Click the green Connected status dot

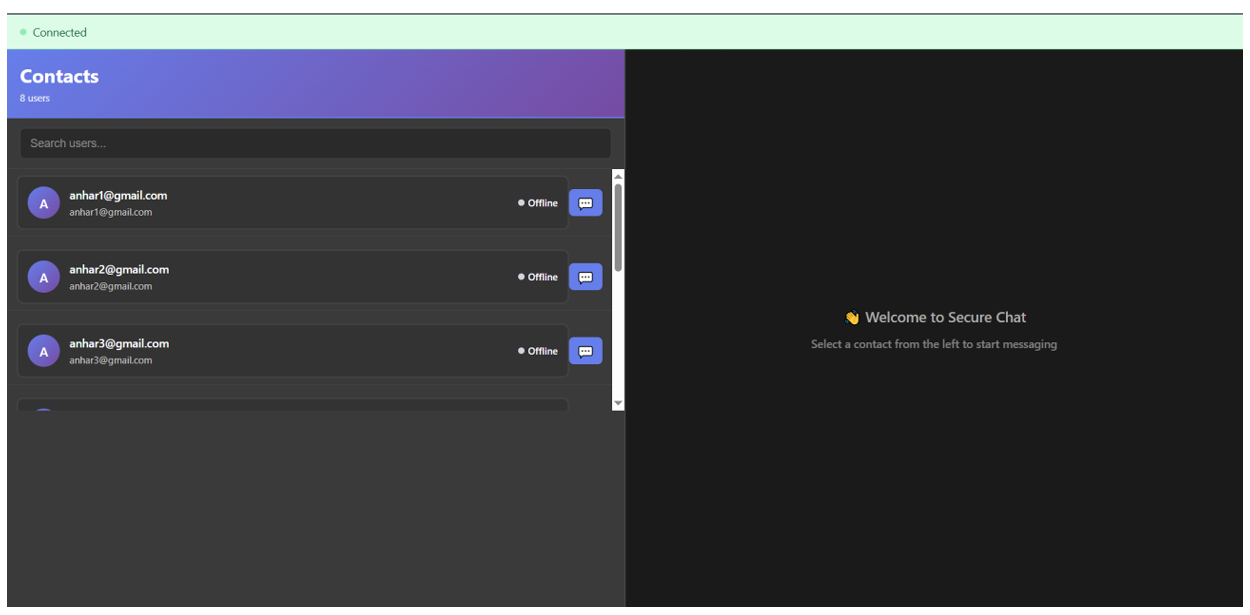pyautogui.click(x=23, y=32)
